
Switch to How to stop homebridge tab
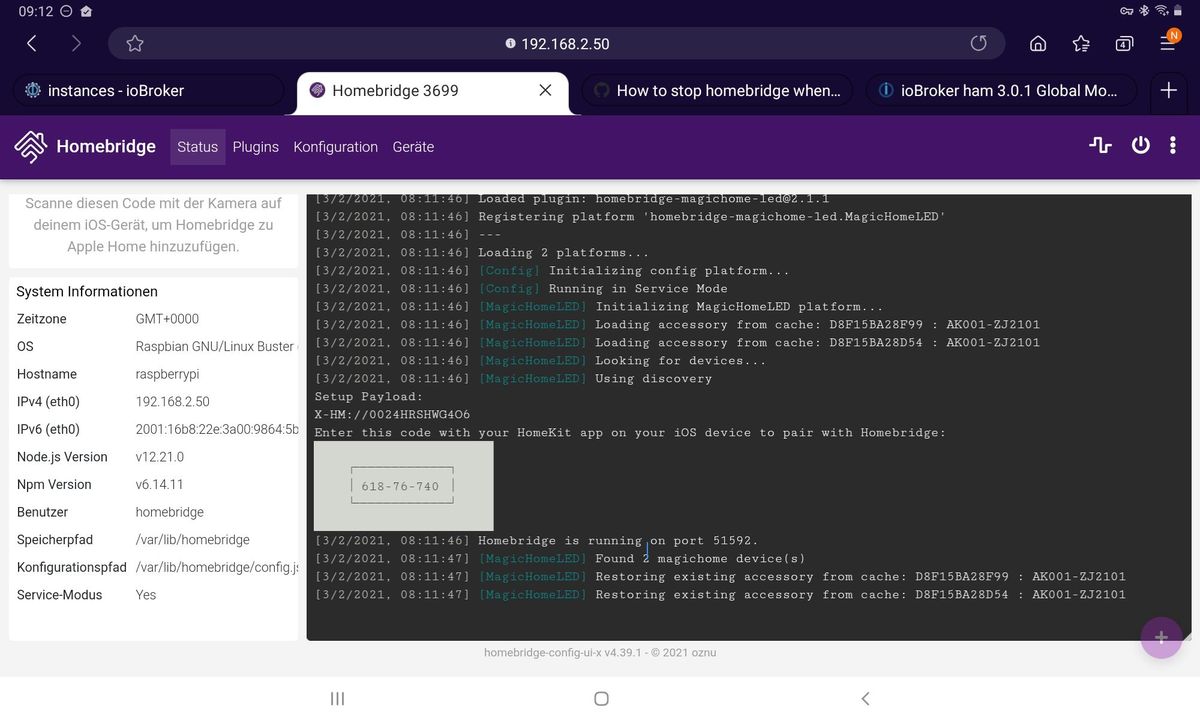(x=717, y=90)
